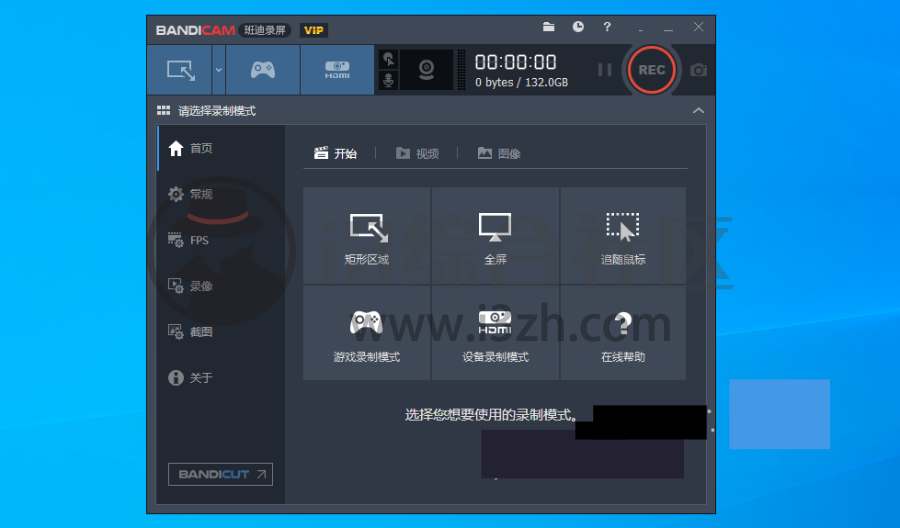Click the 00:00:00 recording timer

515,62
